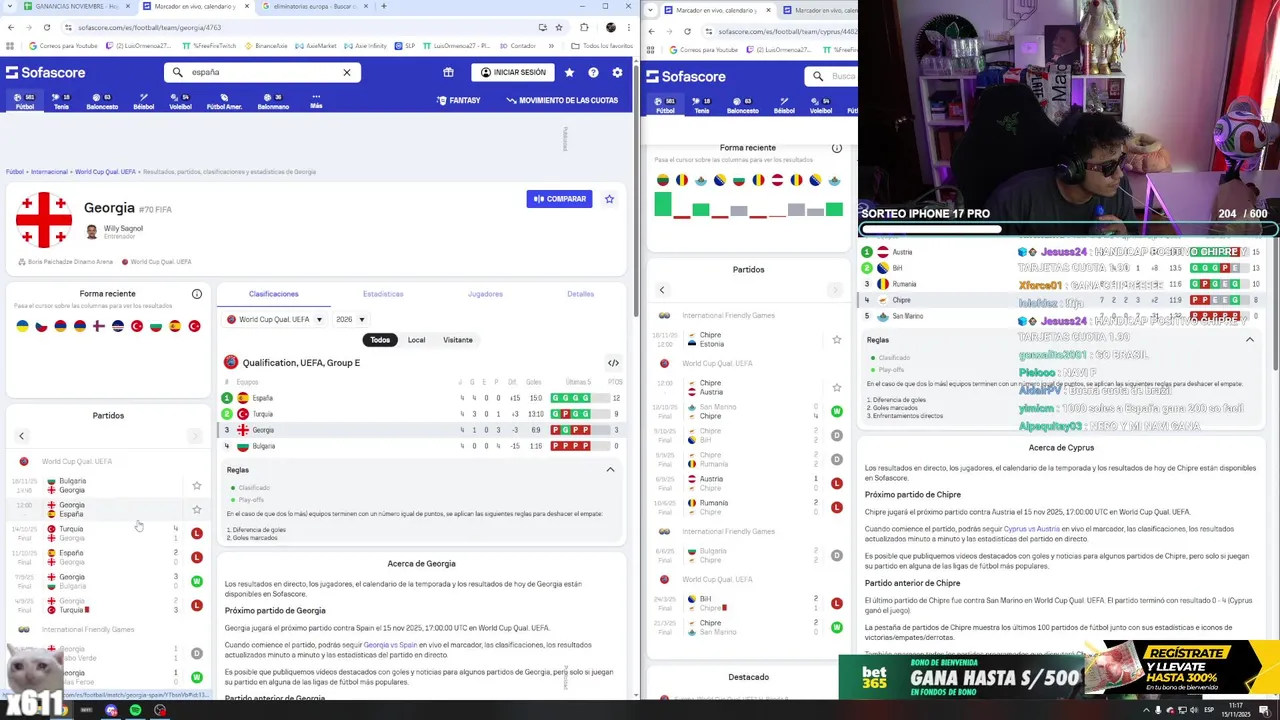Open the Más sports menu
Image resolution: width=1280 pixels, height=720 pixels.
point(316,101)
